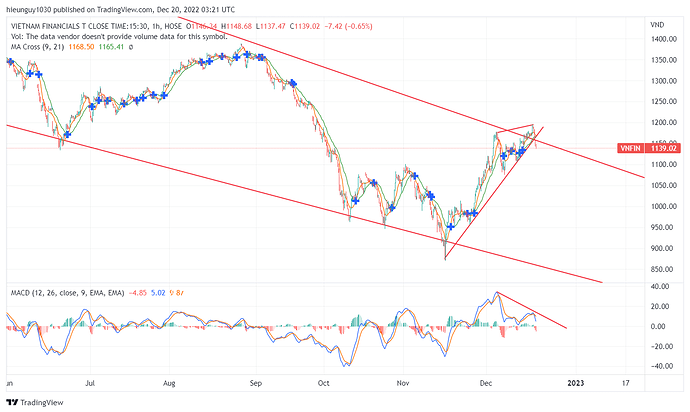The image size is (690, 412).
Task: Click the low value L1137.47 in header
Action: [x=271, y=26]
